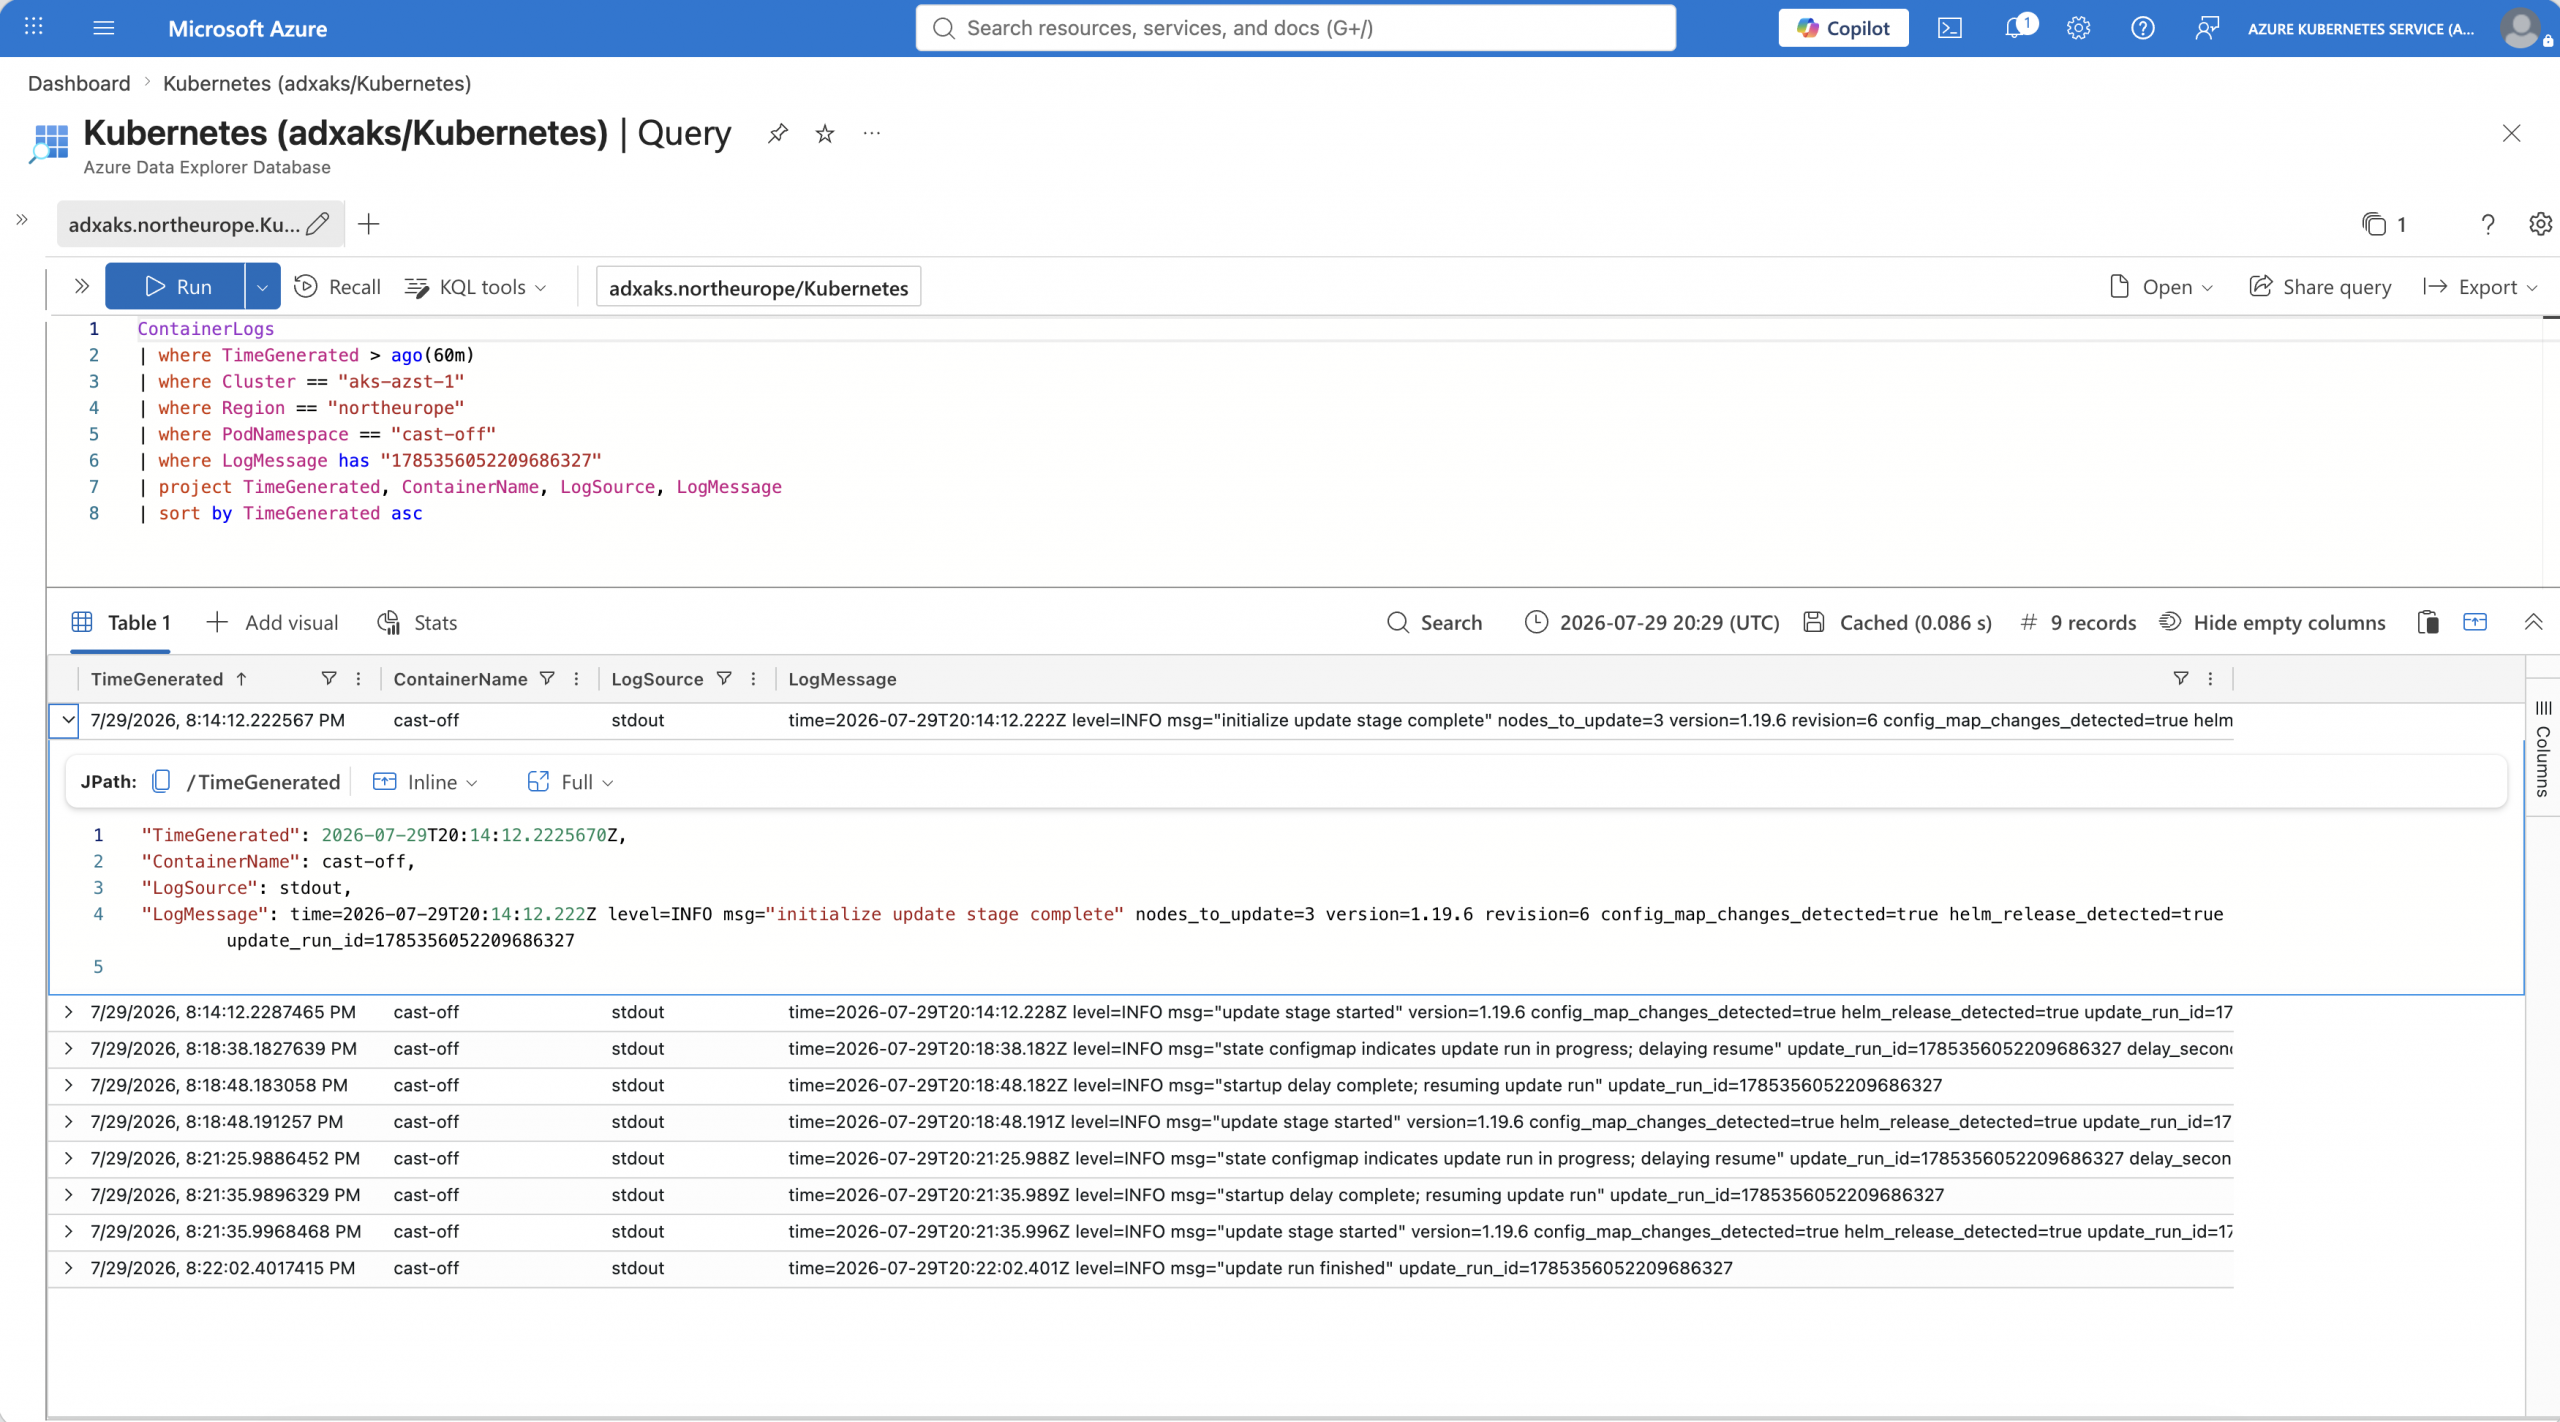Open the portal hamburger menu
This screenshot has height=1422, width=2560.
pyautogui.click(x=104, y=28)
